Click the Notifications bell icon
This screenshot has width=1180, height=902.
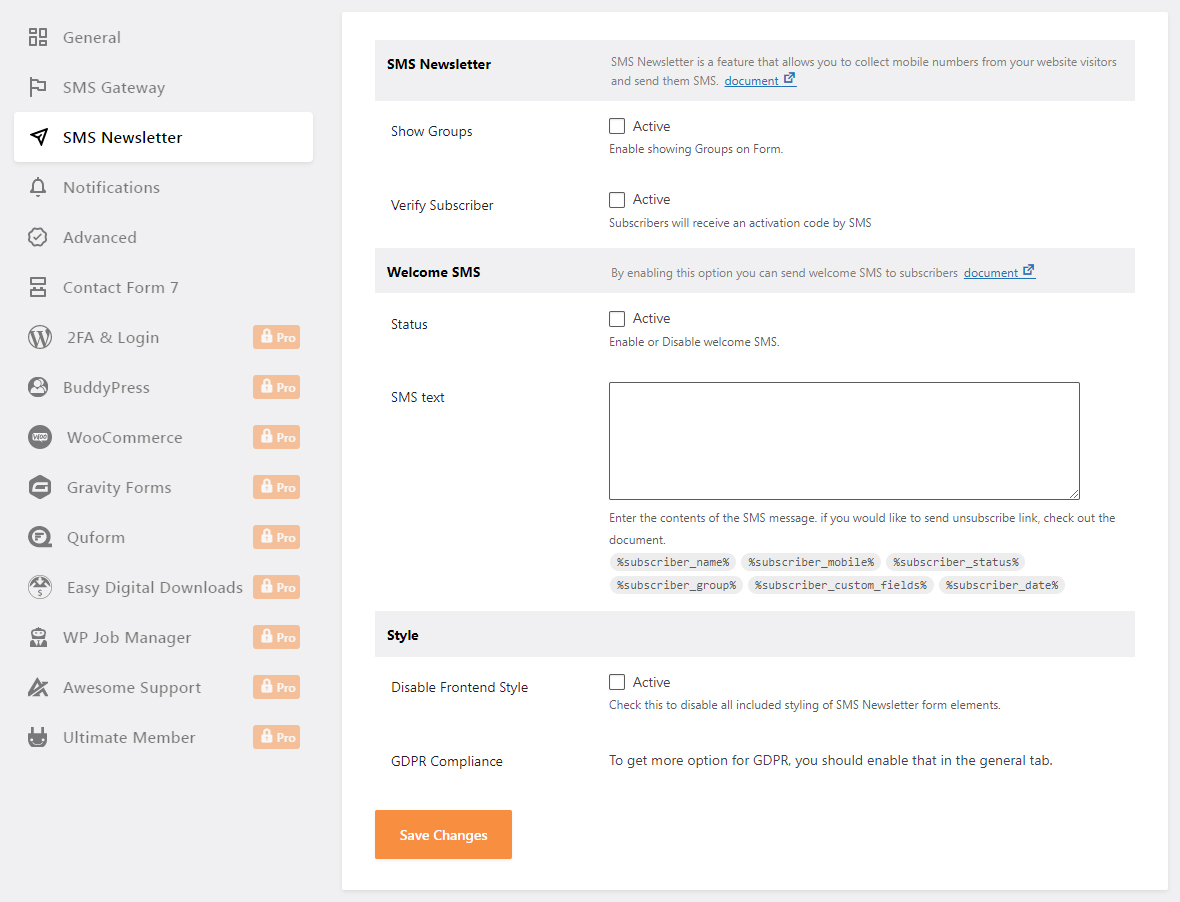(38, 188)
